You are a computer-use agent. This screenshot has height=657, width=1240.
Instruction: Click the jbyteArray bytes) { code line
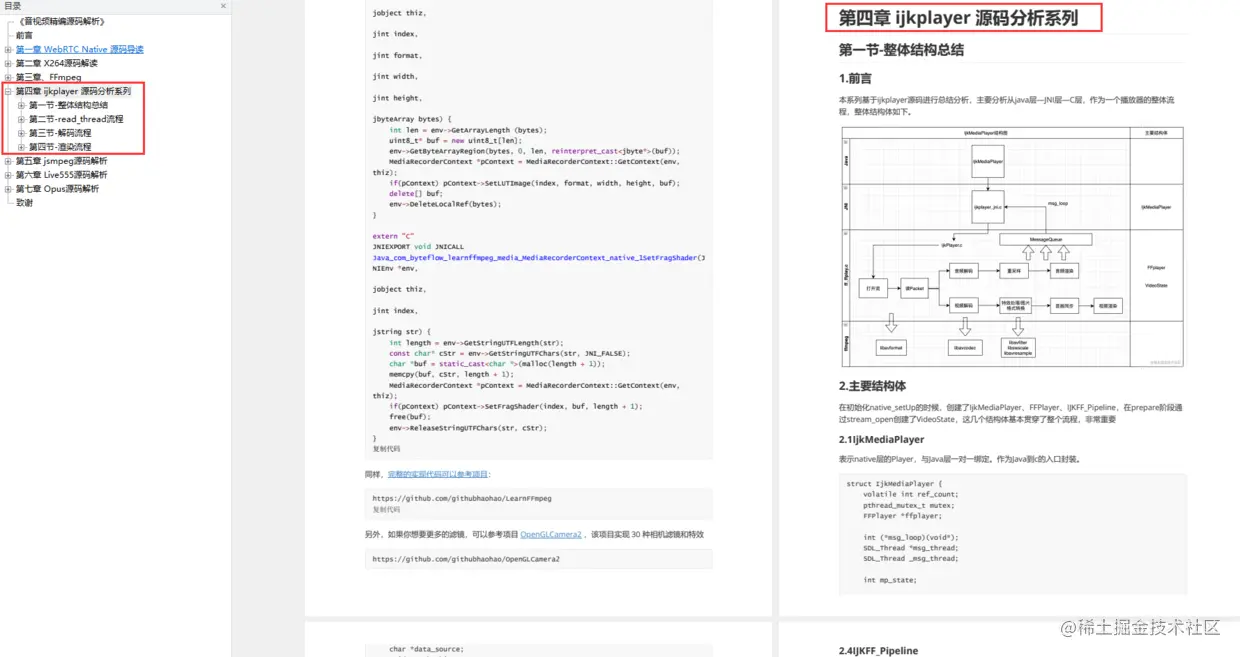coord(412,119)
